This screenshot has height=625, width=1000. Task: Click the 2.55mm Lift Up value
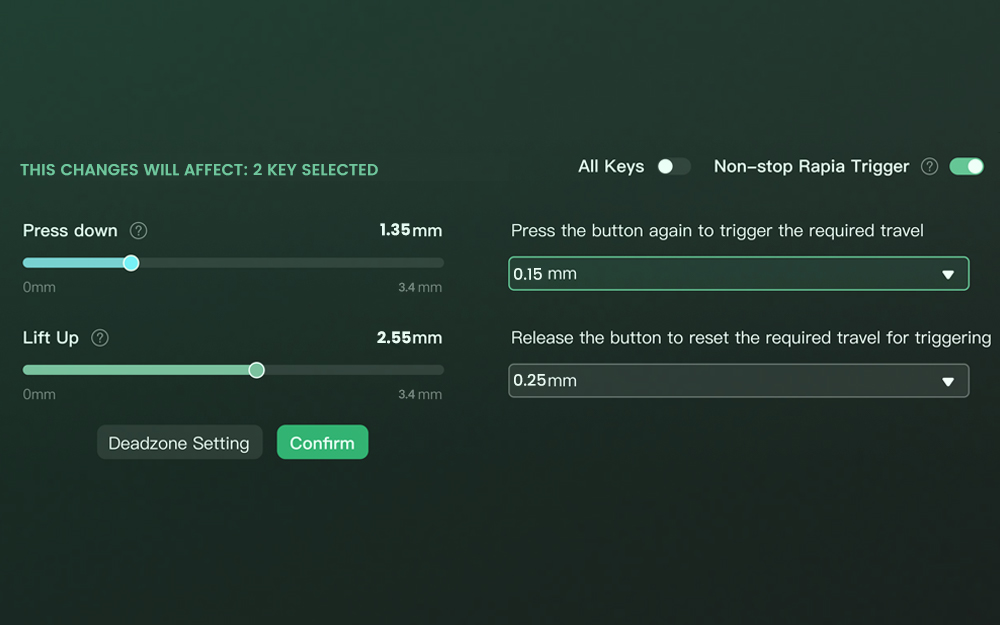[x=409, y=338]
